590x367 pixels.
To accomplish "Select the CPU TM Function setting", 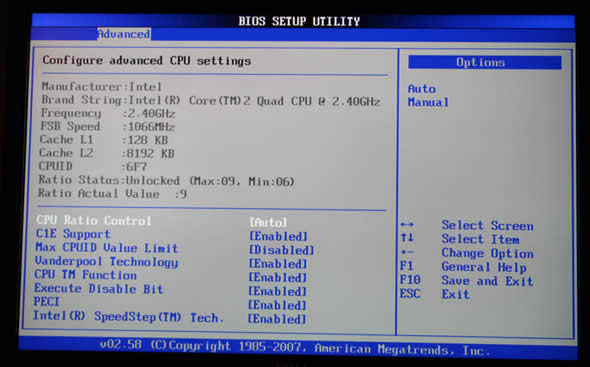I will (x=85, y=275).
